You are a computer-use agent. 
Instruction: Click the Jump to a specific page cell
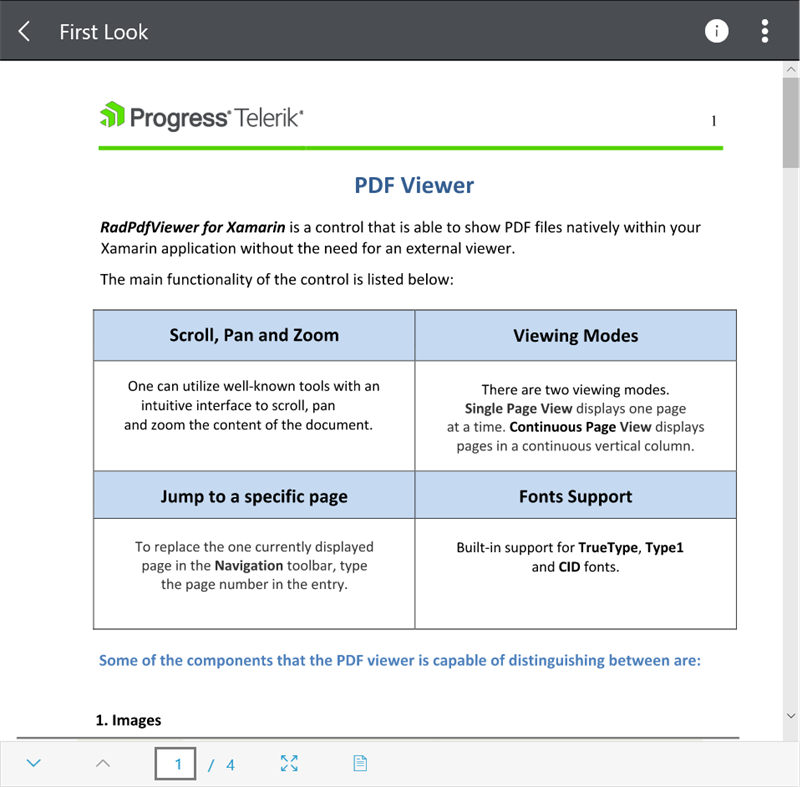(x=254, y=496)
